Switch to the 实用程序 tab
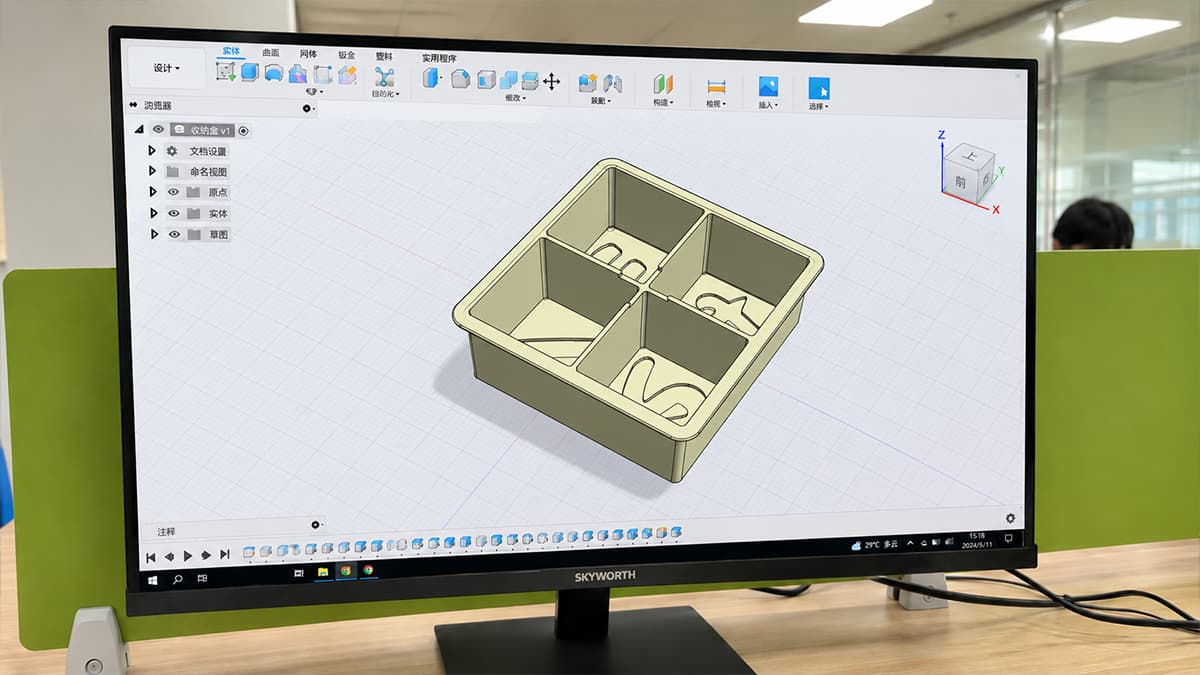Screen dimensions: 1200x675 pos(439,58)
